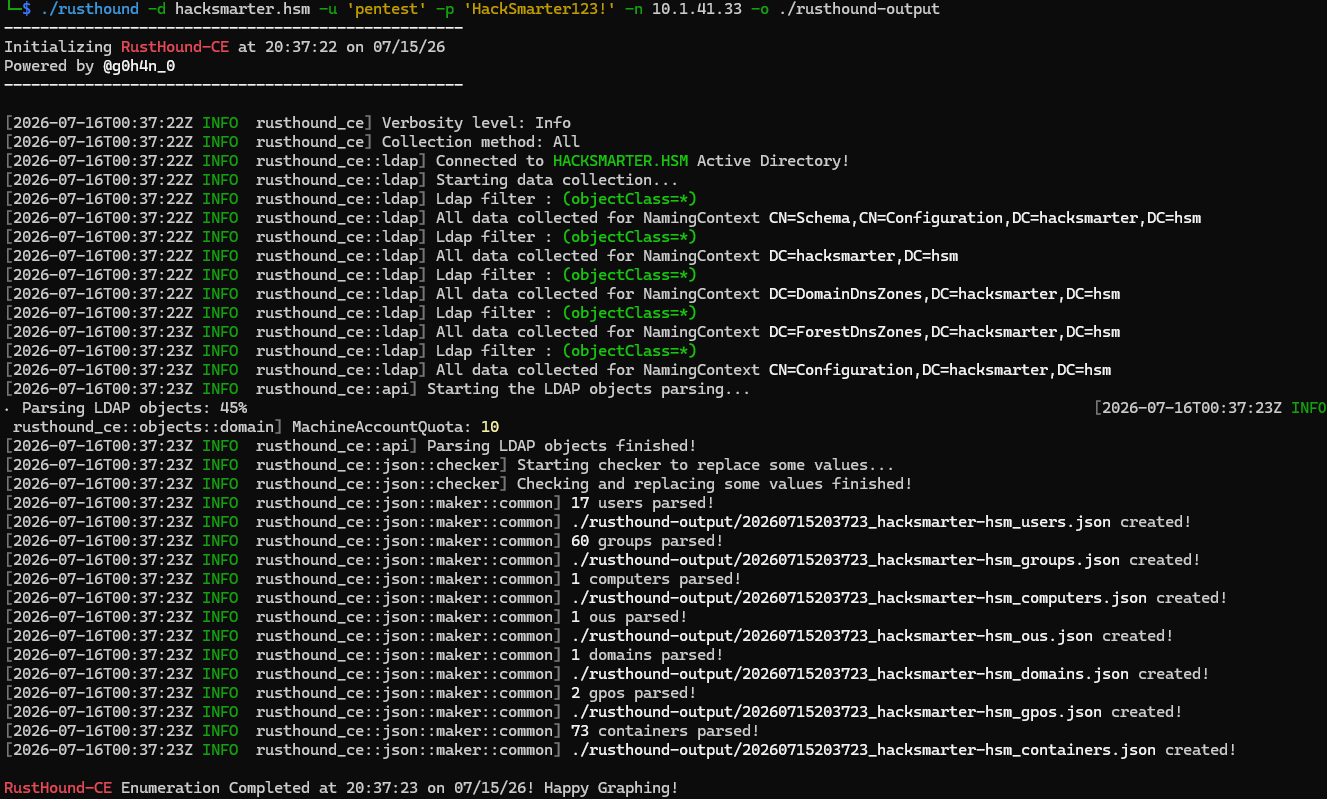Click the '73 containers parsed!' line
The width and height of the screenshot is (1327, 799).
point(665,731)
